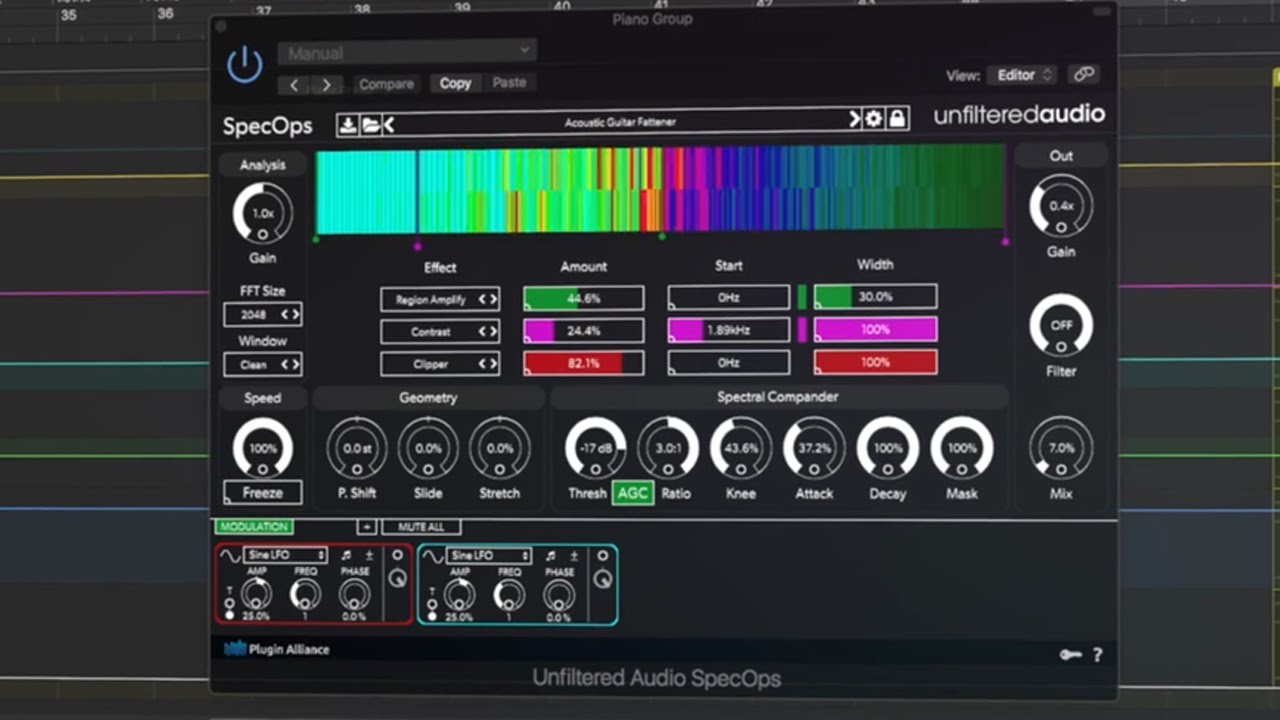Click the green 44.6% Amount bar
1280x720 pixels.
584,298
